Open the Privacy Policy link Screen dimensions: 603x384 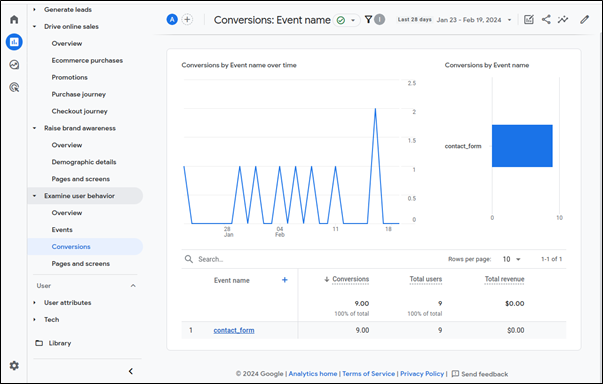coord(422,374)
